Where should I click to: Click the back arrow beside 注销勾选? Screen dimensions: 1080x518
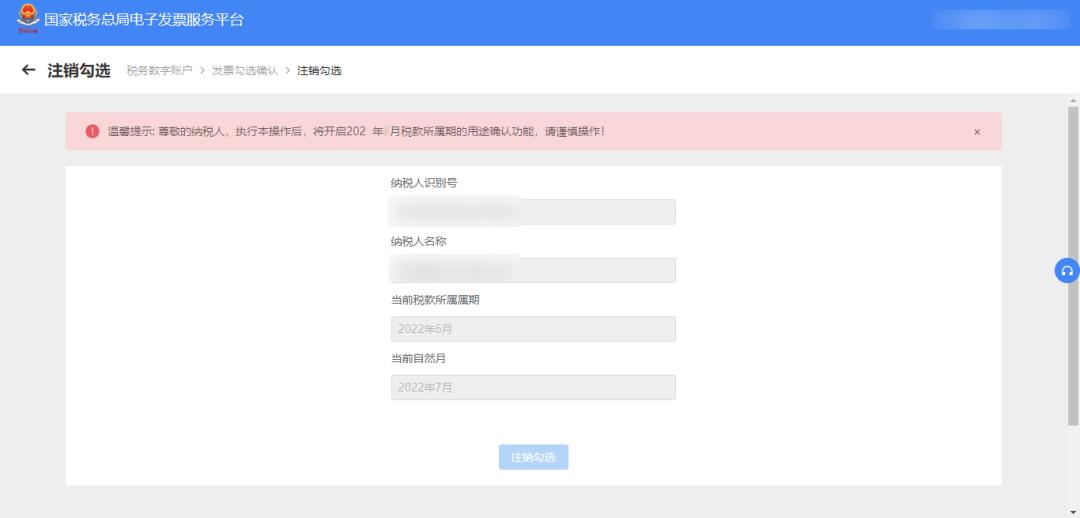[x=28, y=70]
